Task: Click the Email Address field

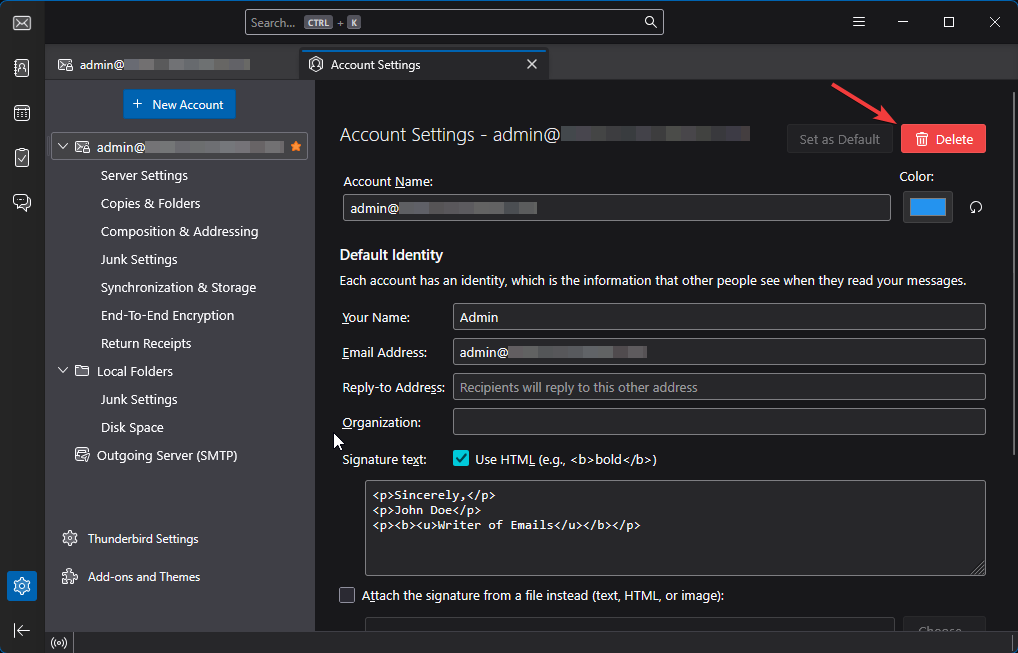Action: [719, 352]
